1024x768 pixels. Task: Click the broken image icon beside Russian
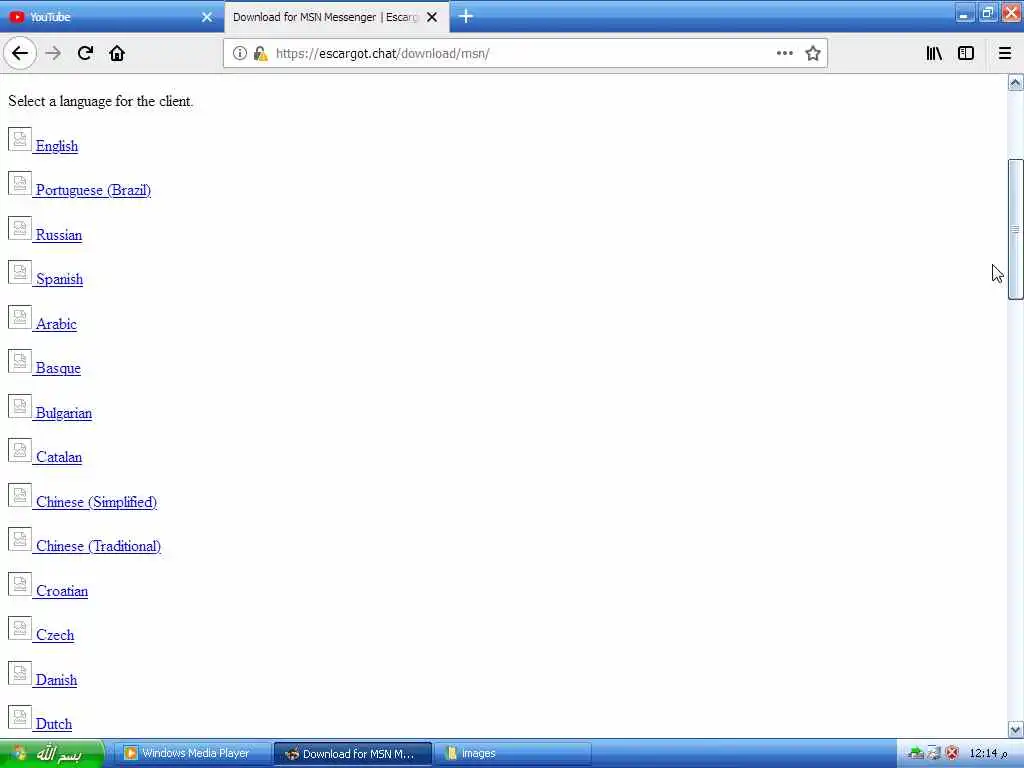20,228
